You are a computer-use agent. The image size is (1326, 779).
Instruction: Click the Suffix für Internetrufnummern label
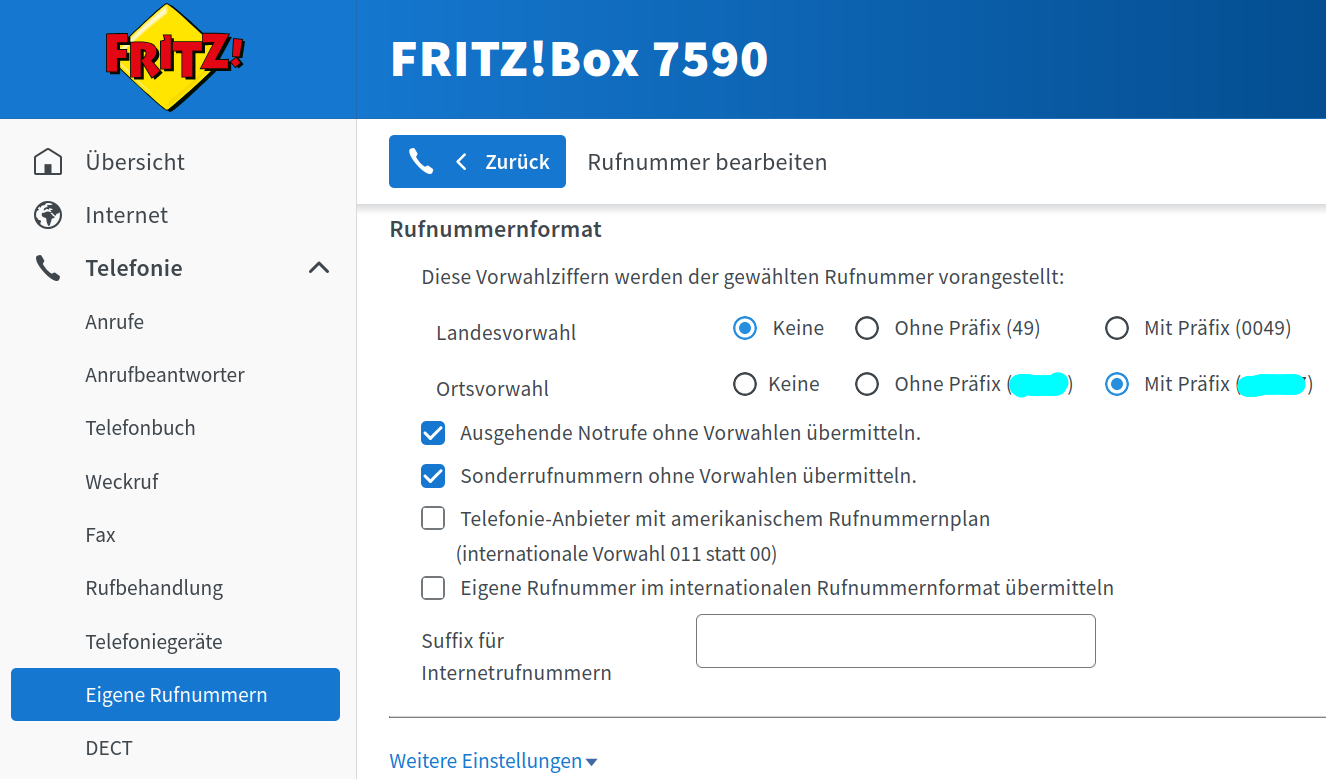pos(516,657)
